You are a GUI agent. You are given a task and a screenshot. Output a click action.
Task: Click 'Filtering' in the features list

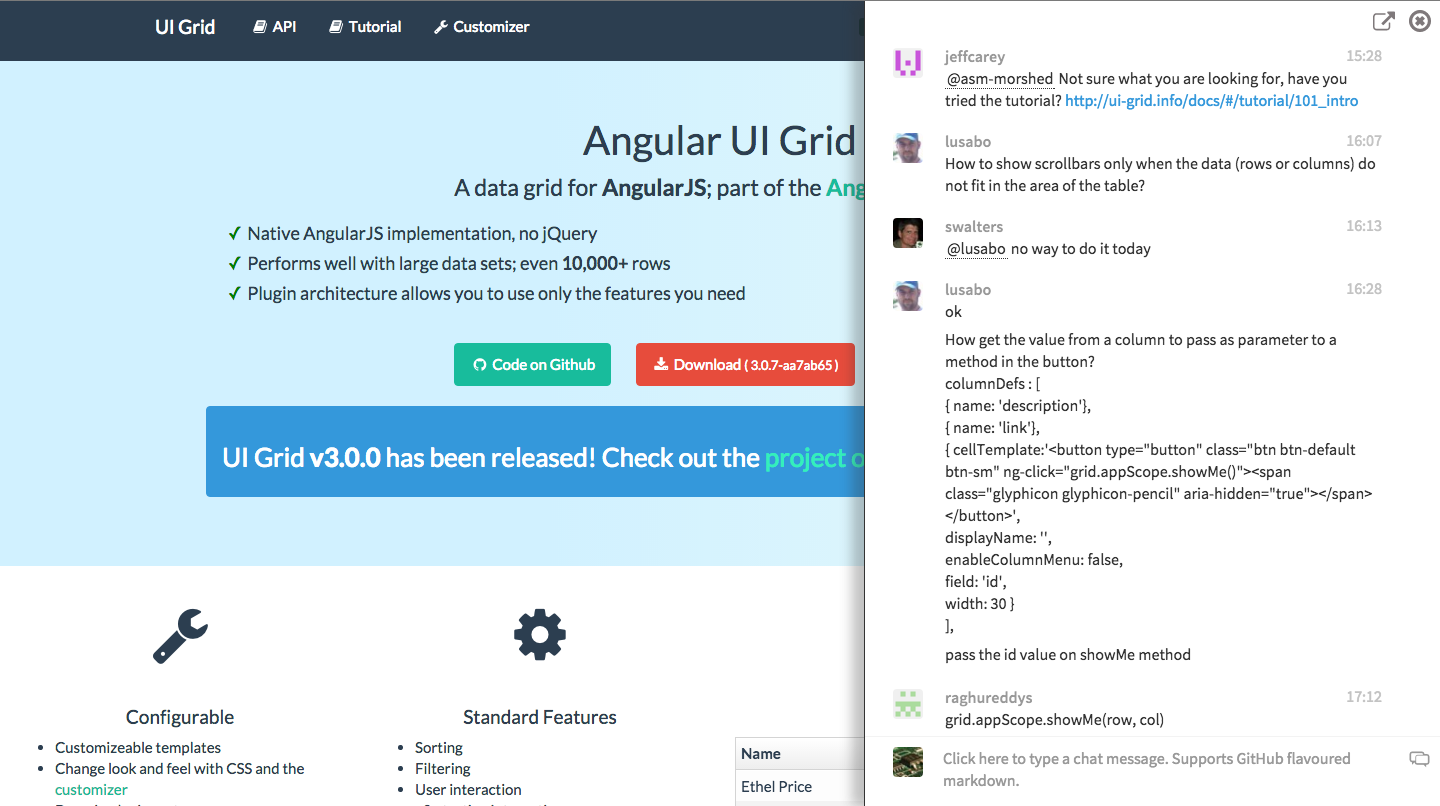[443, 769]
